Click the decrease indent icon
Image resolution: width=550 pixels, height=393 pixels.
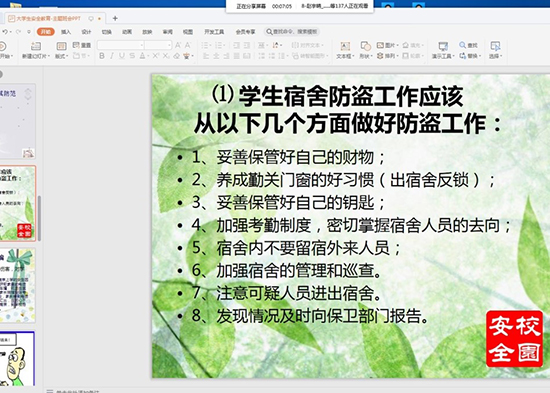237,45
